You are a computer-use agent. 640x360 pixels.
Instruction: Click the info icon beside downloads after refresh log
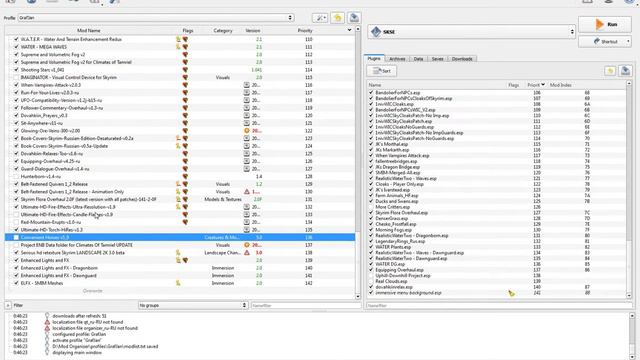click(x=47, y=316)
